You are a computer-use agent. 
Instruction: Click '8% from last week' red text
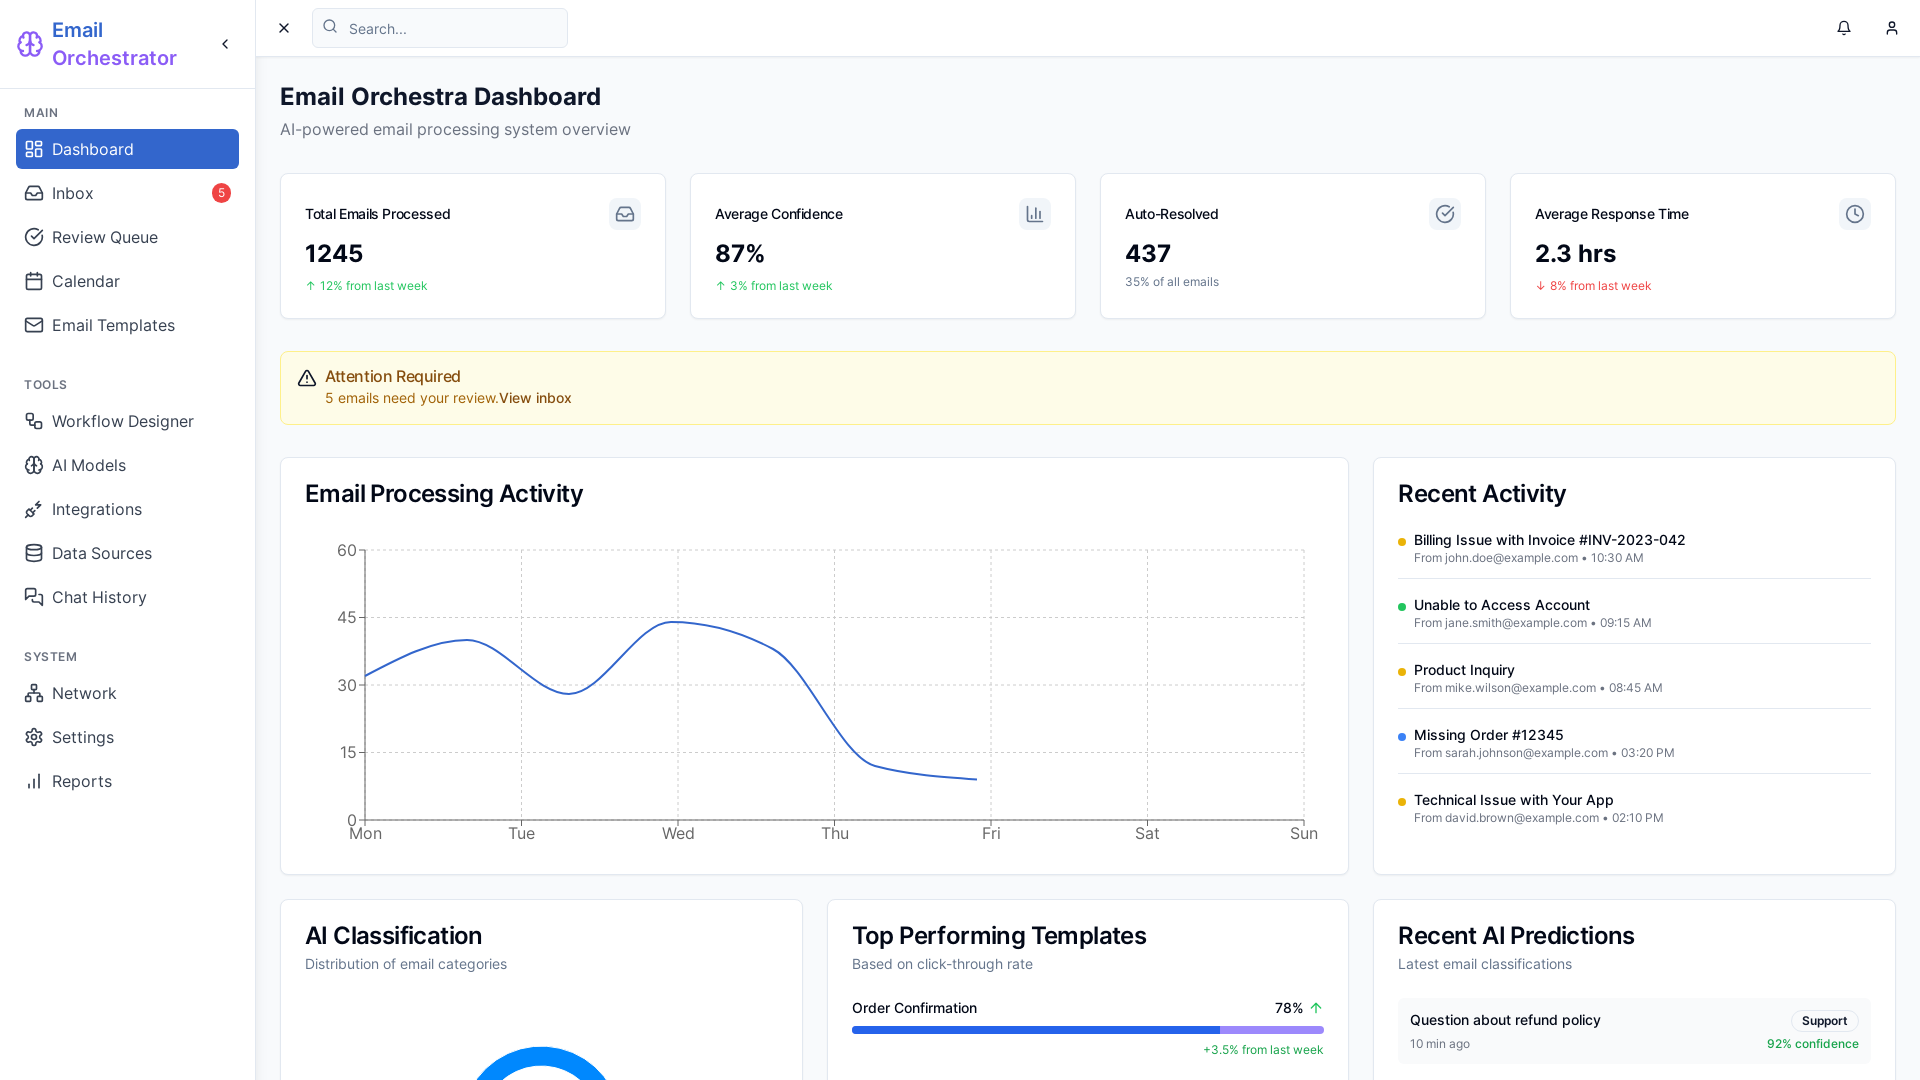tap(1600, 286)
